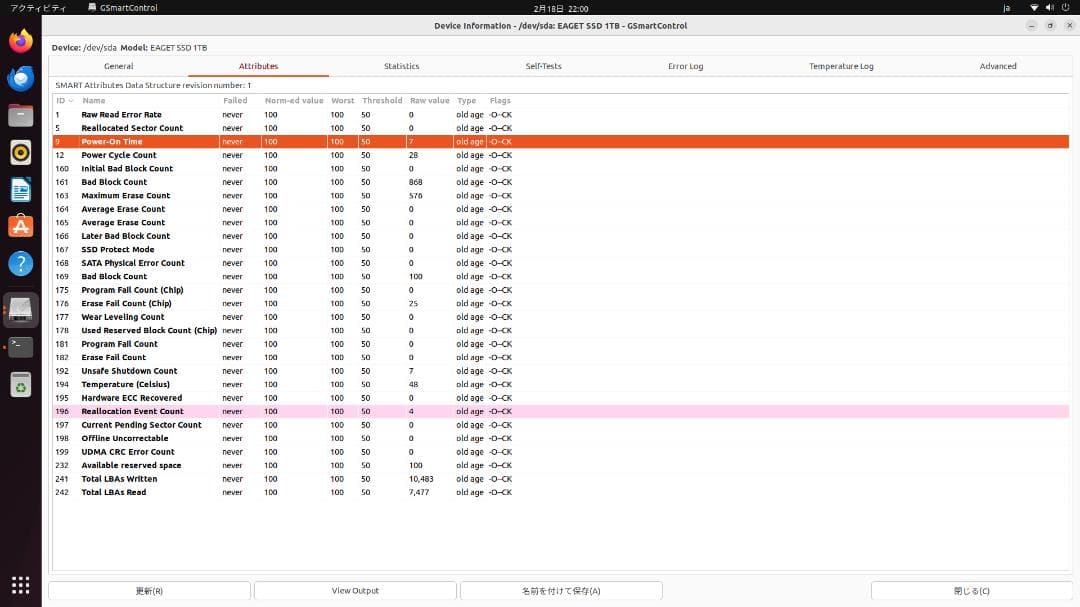Viewport: 1080px width, 607px height.
Task: Open the Advanced tab
Action: point(998,66)
